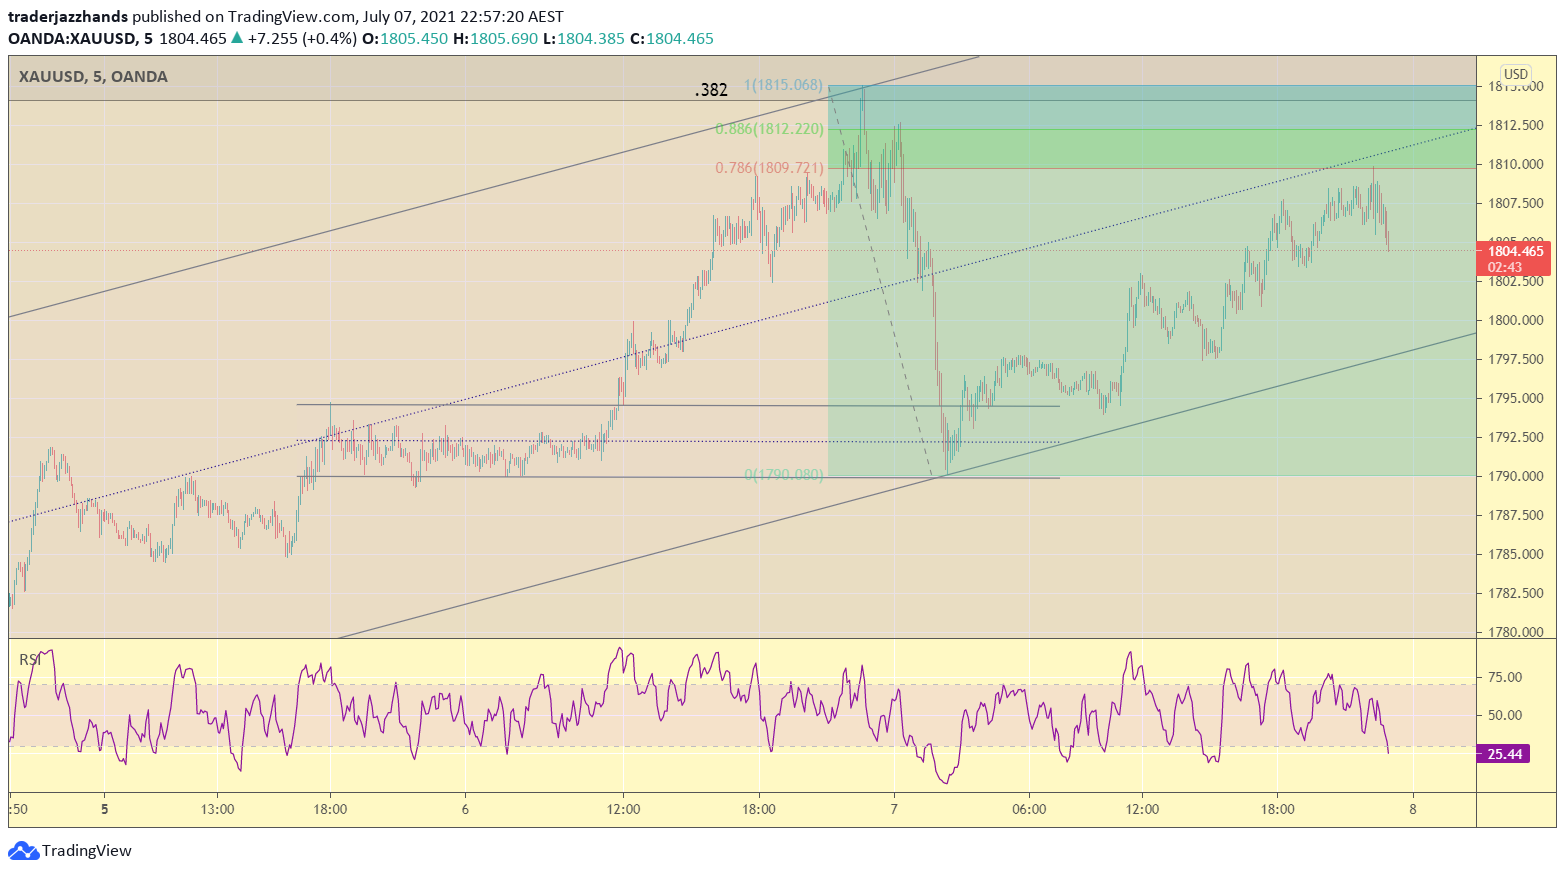Click the Fibonacci level label 0.886(1812.220)
This screenshot has height=874, width=1565.
tap(769, 129)
